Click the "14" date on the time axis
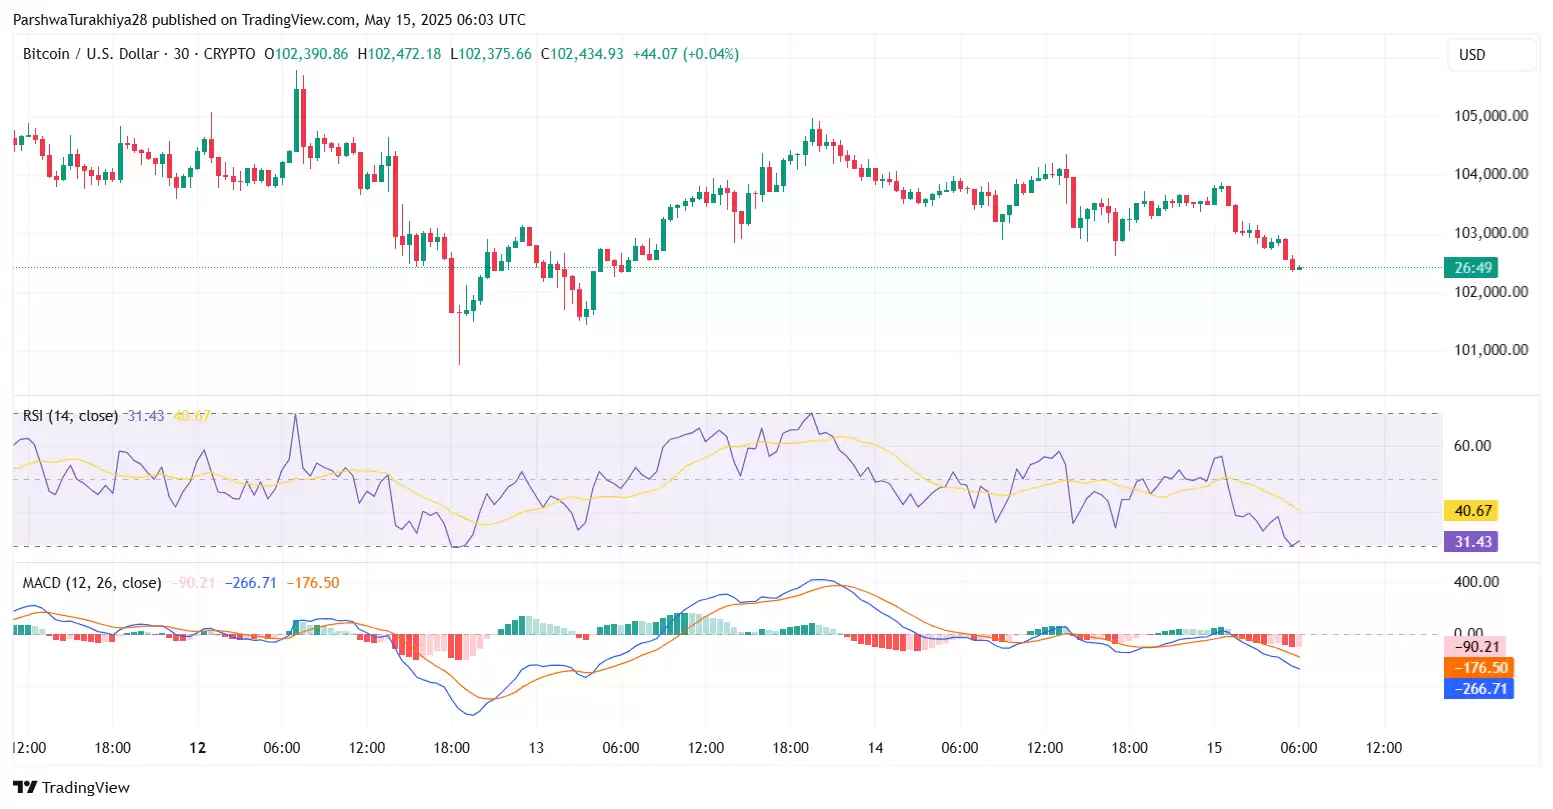 [x=876, y=747]
